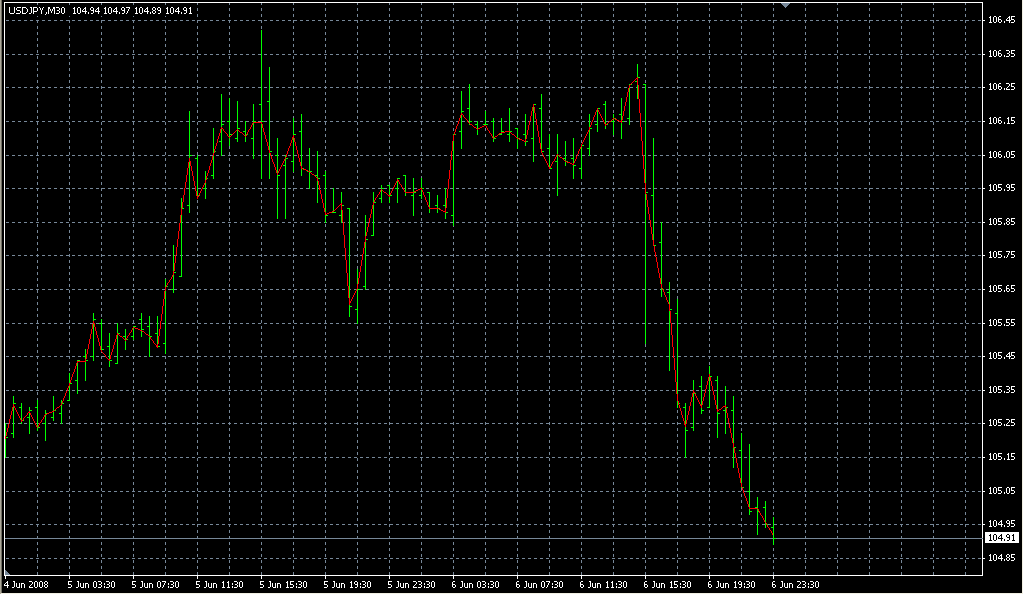The image size is (1024, 594).
Task: Click the 104.85 price axis label
Action: click(1001, 558)
